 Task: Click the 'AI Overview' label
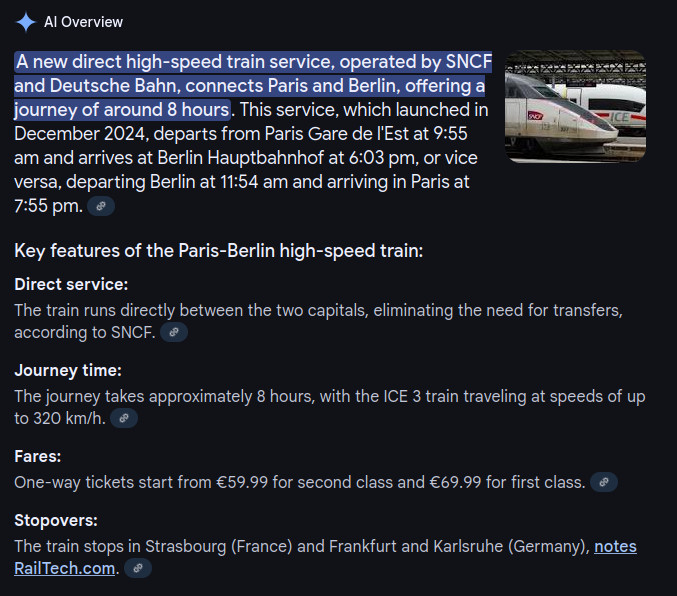(83, 22)
